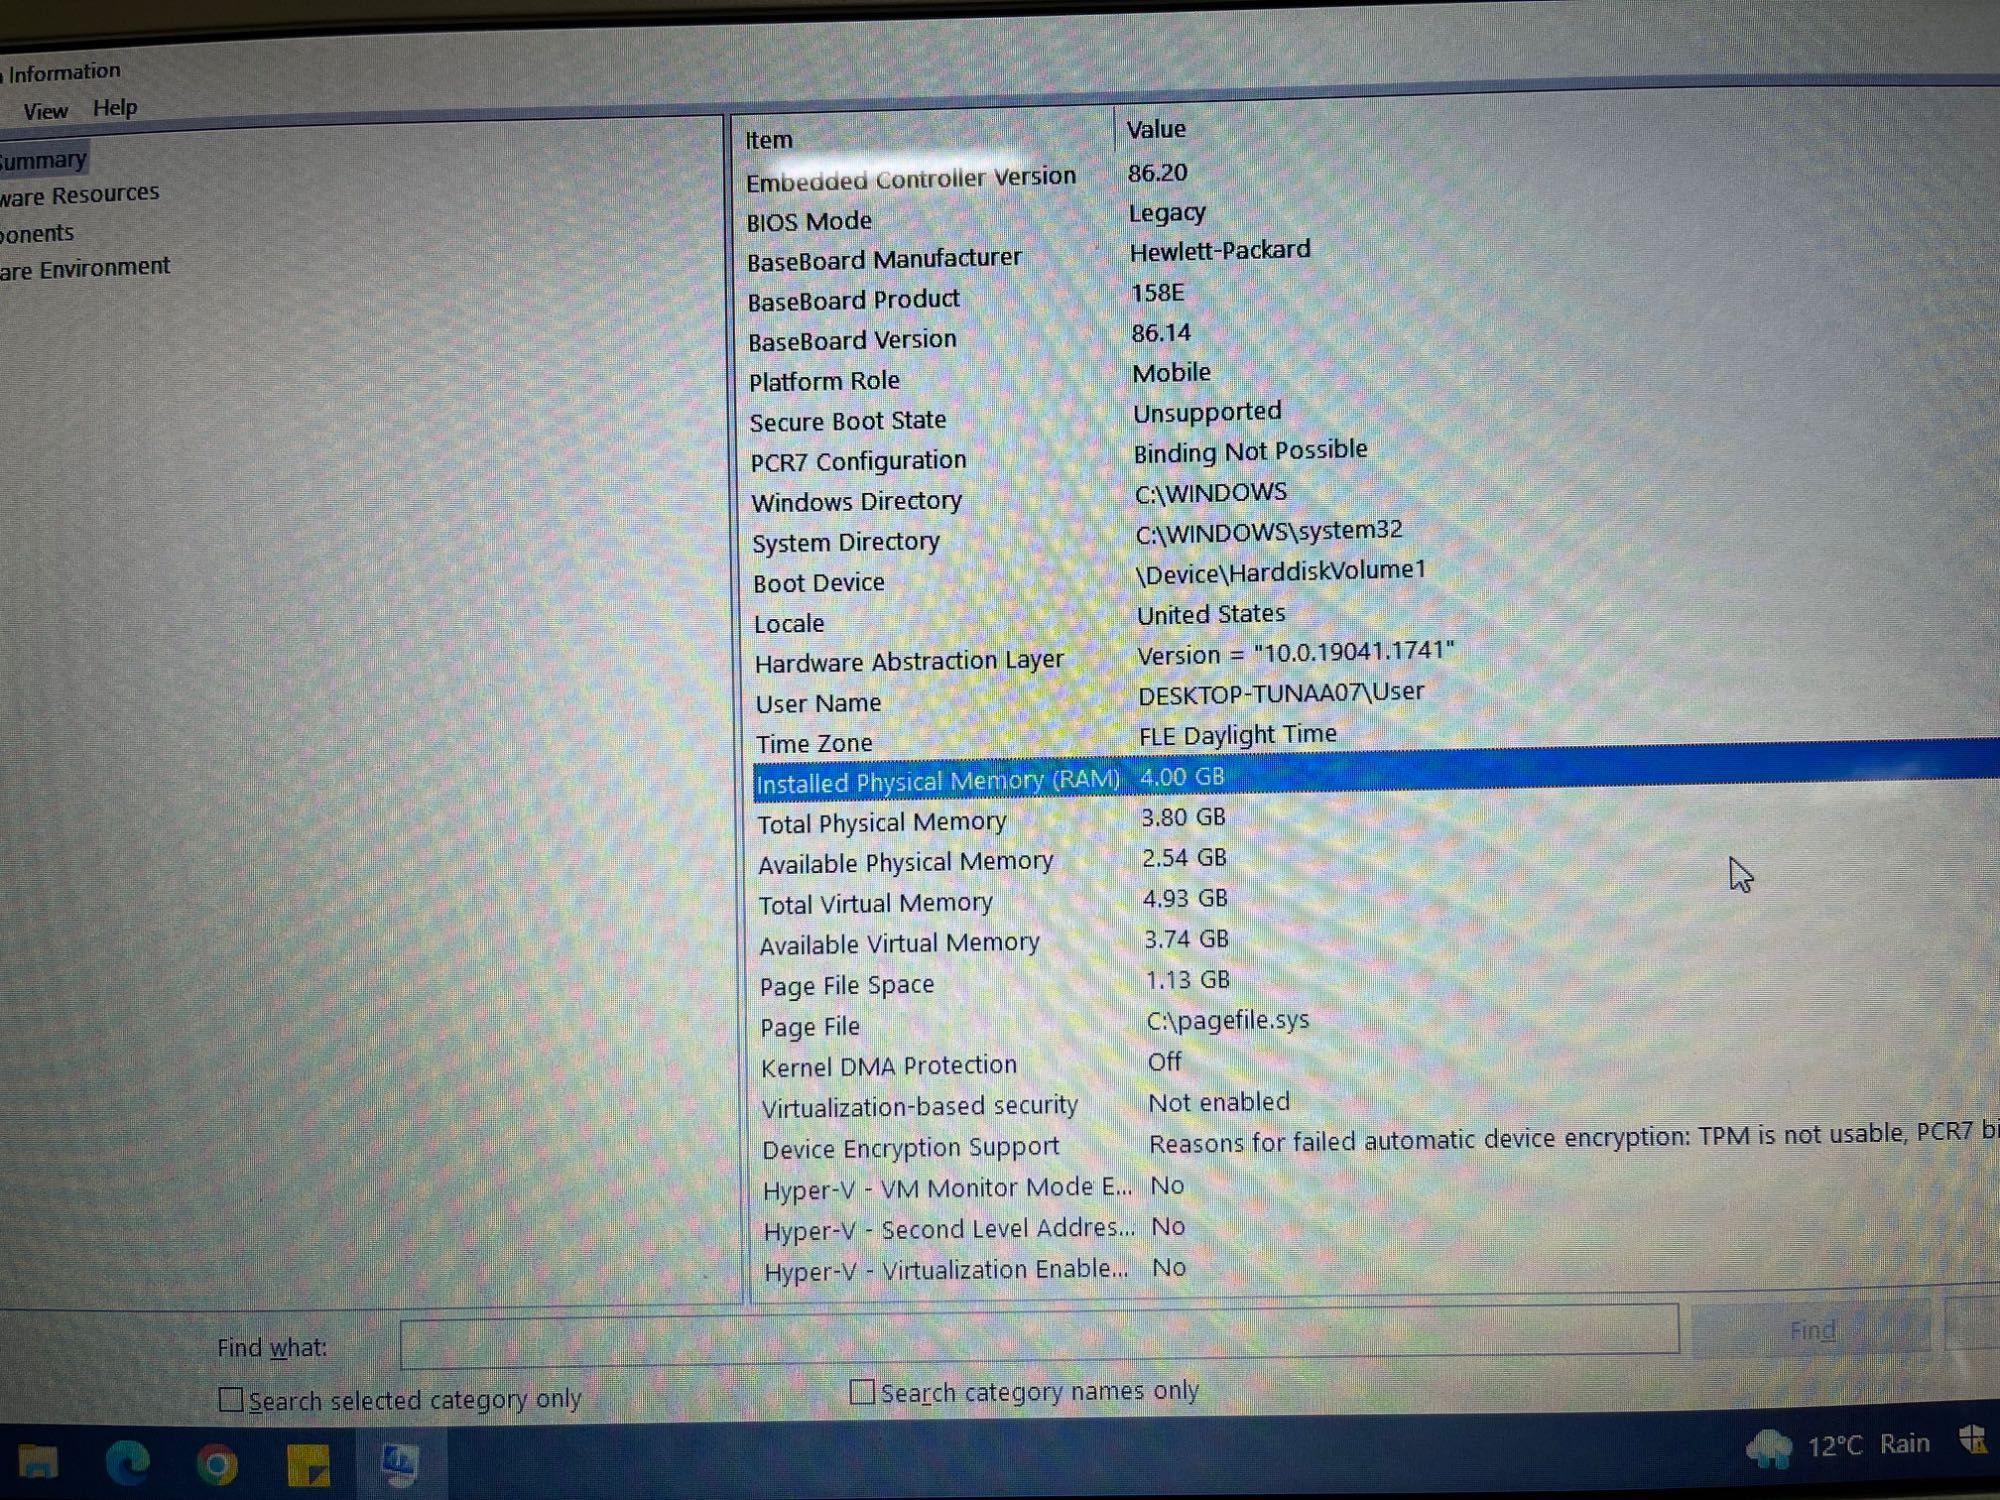Image resolution: width=2000 pixels, height=1500 pixels.
Task: Open the weather widget showing 12°C Rain
Action: tap(1838, 1446)
